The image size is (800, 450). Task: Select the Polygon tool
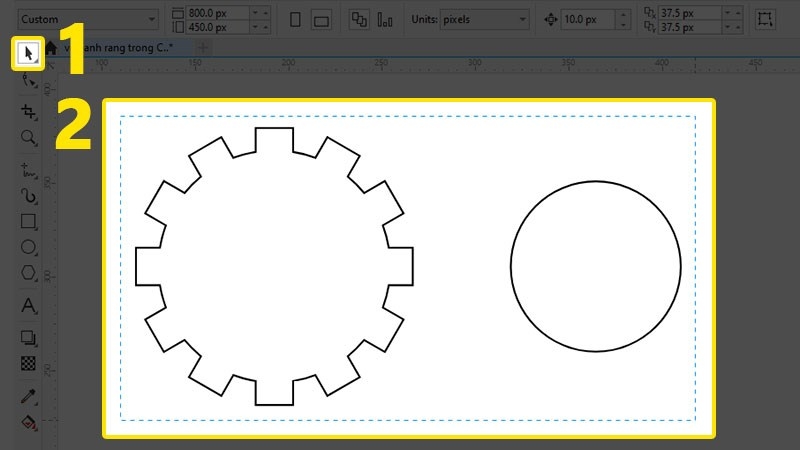coord(29,273)
